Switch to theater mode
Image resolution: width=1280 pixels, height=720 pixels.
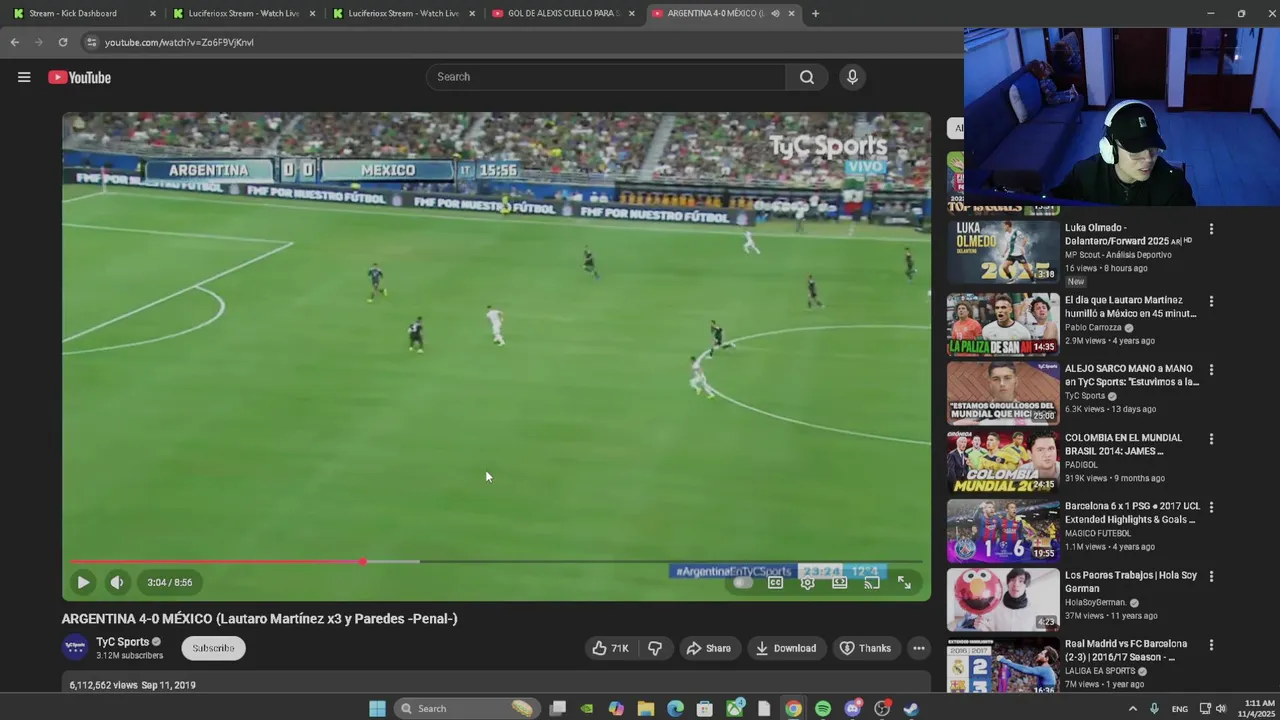pyautogui.click(x=839, y=582)
